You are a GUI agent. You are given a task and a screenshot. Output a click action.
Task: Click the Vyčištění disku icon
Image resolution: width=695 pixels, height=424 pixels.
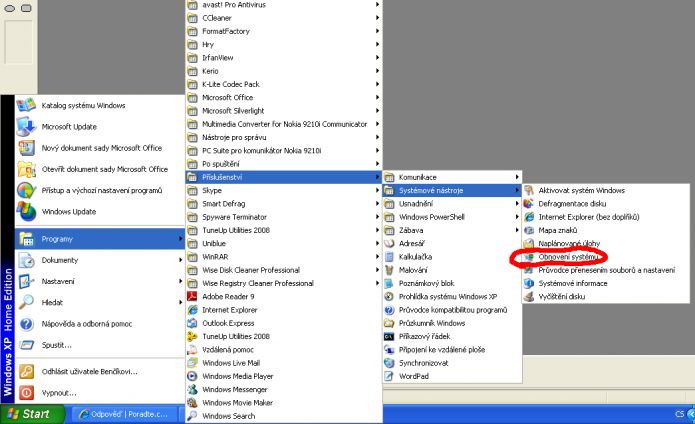pyautogui.click(x=528, y=296)
